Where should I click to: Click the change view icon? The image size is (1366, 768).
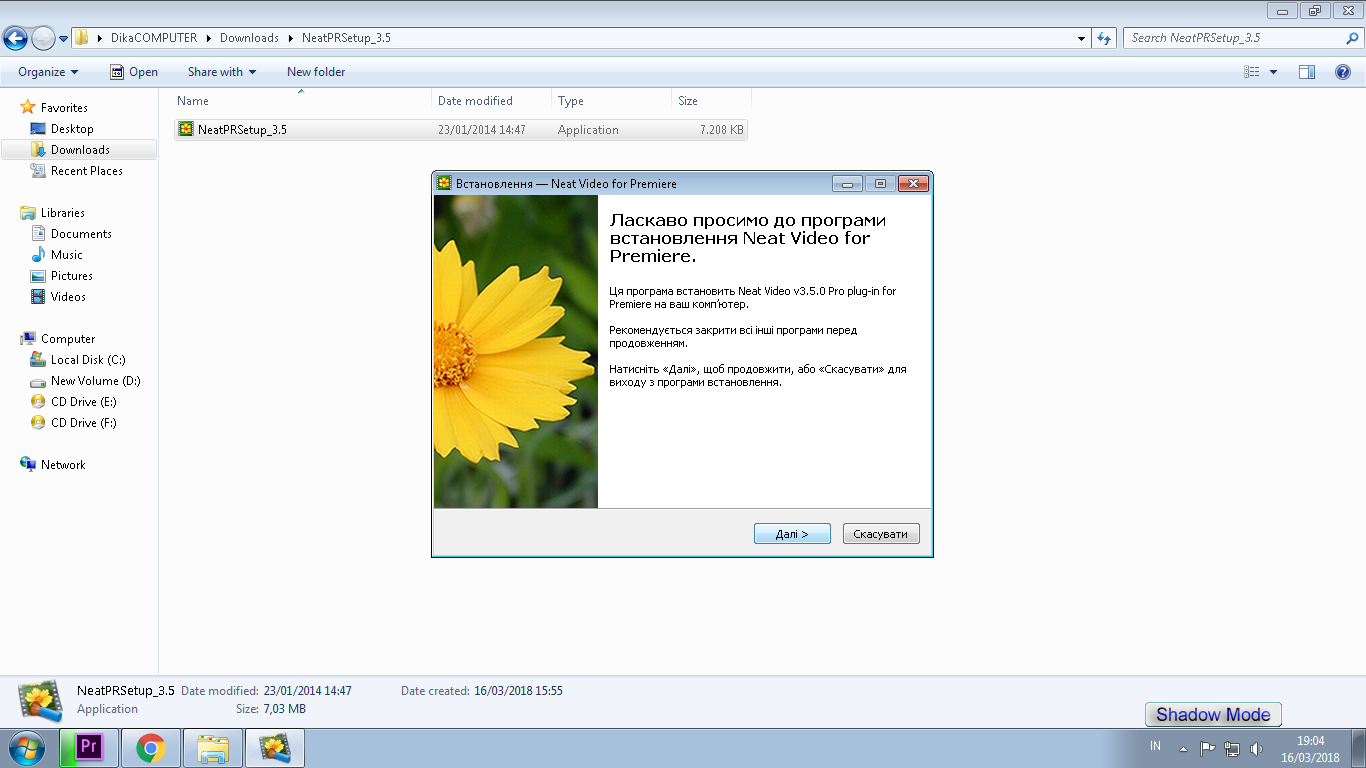tap(1252, 72)
